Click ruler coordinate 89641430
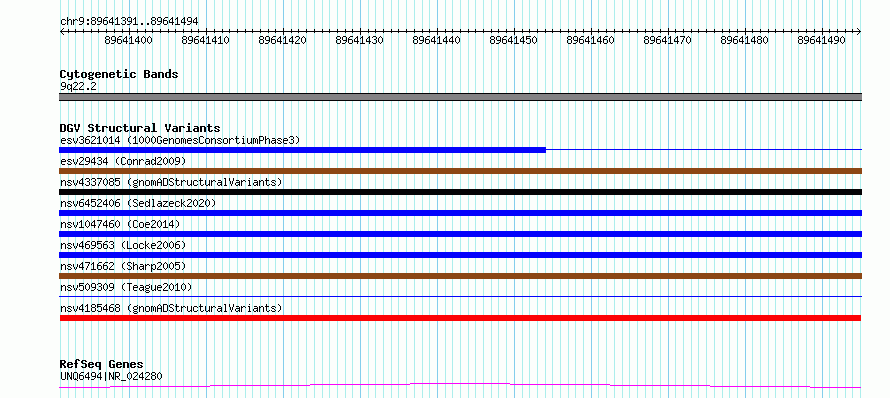 (x=360, y=41)
